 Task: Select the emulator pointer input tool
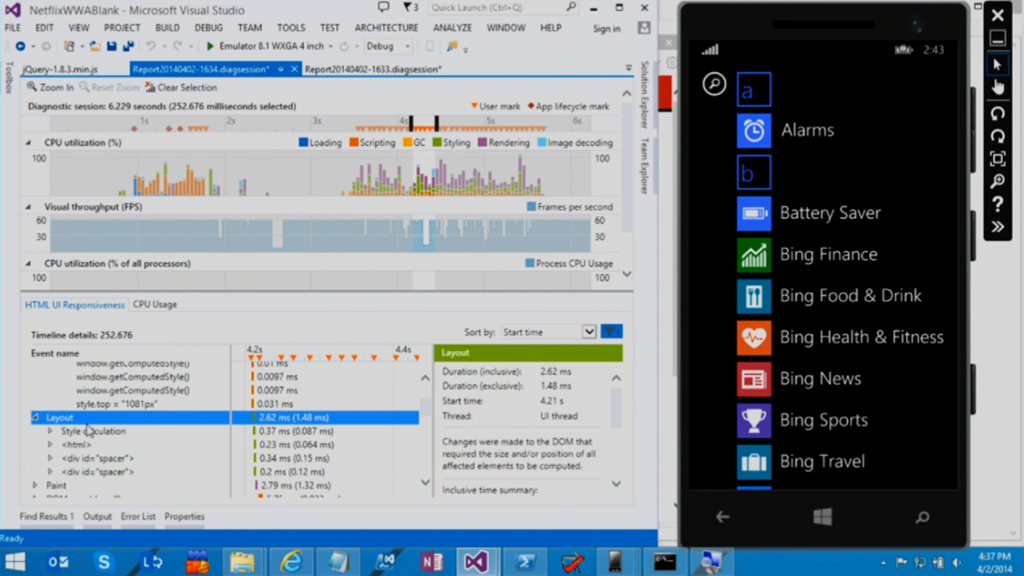click(x=997, y=65)
